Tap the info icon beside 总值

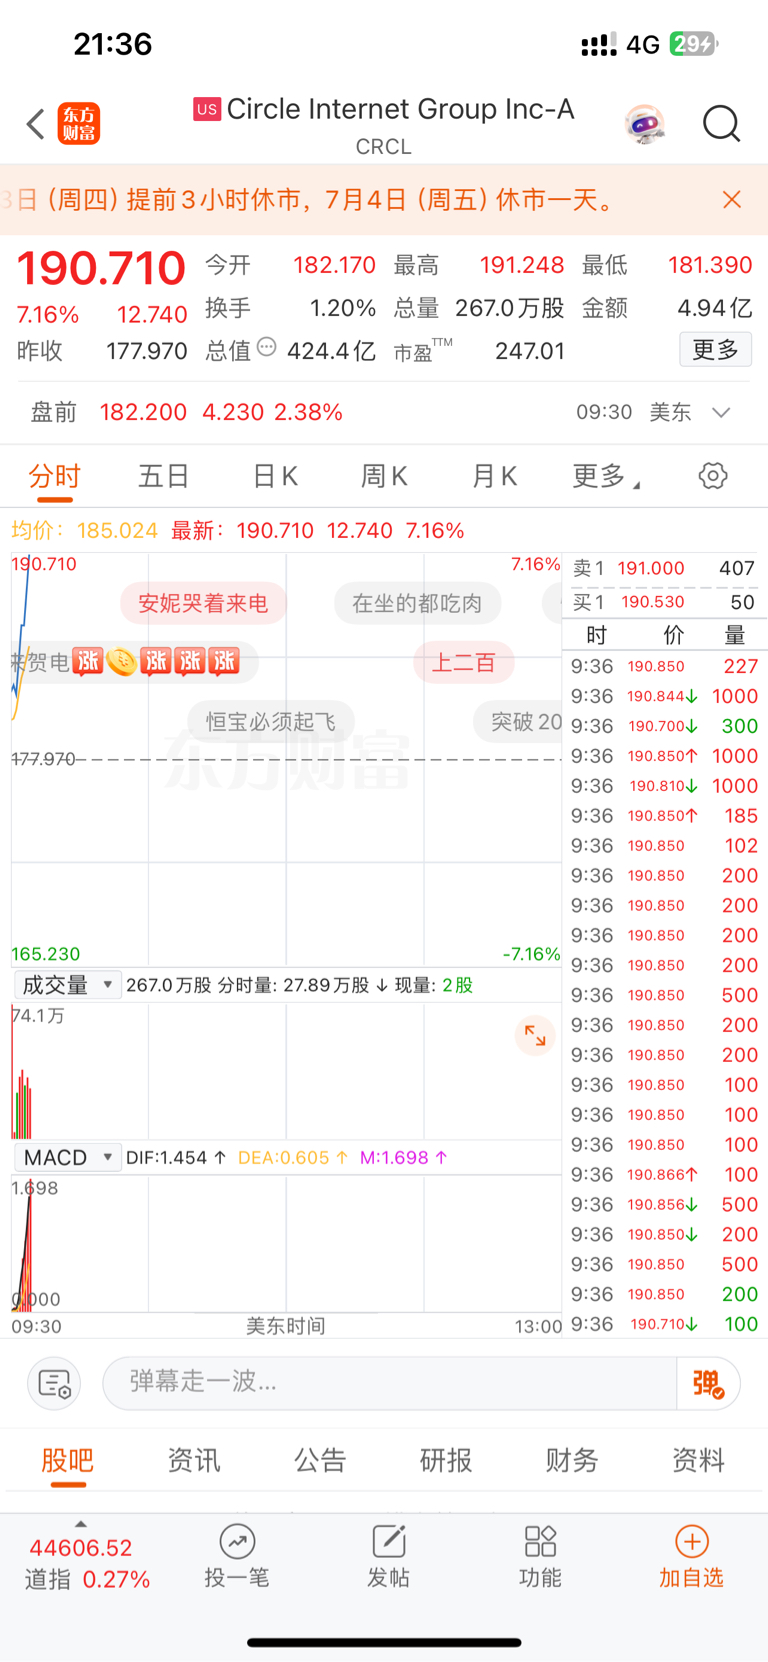(266, 347)
